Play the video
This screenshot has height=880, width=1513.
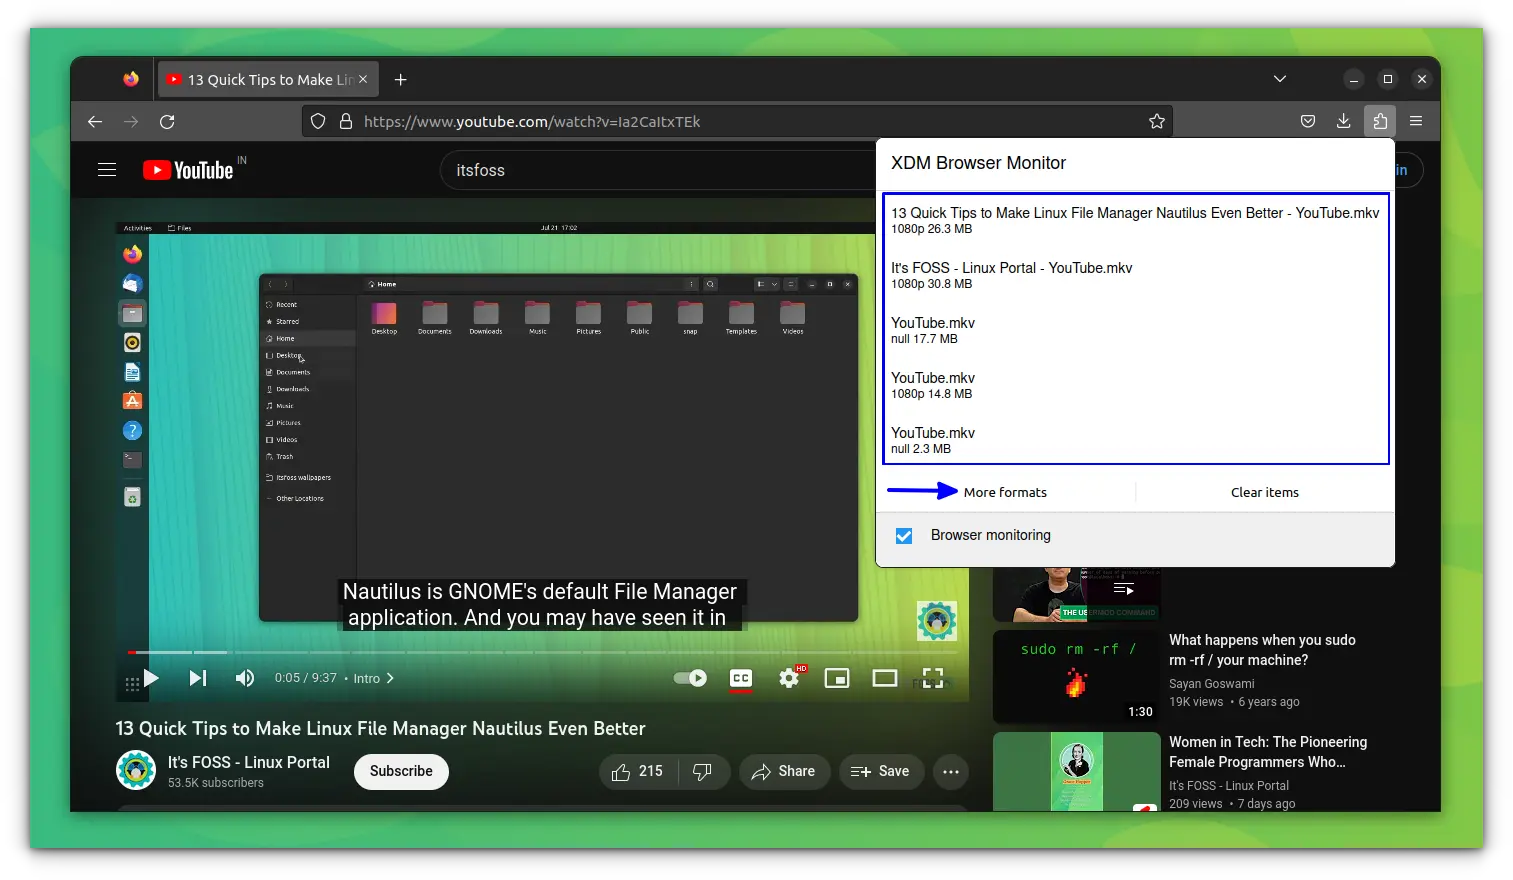pyautogui.click(x=151, y=678)
